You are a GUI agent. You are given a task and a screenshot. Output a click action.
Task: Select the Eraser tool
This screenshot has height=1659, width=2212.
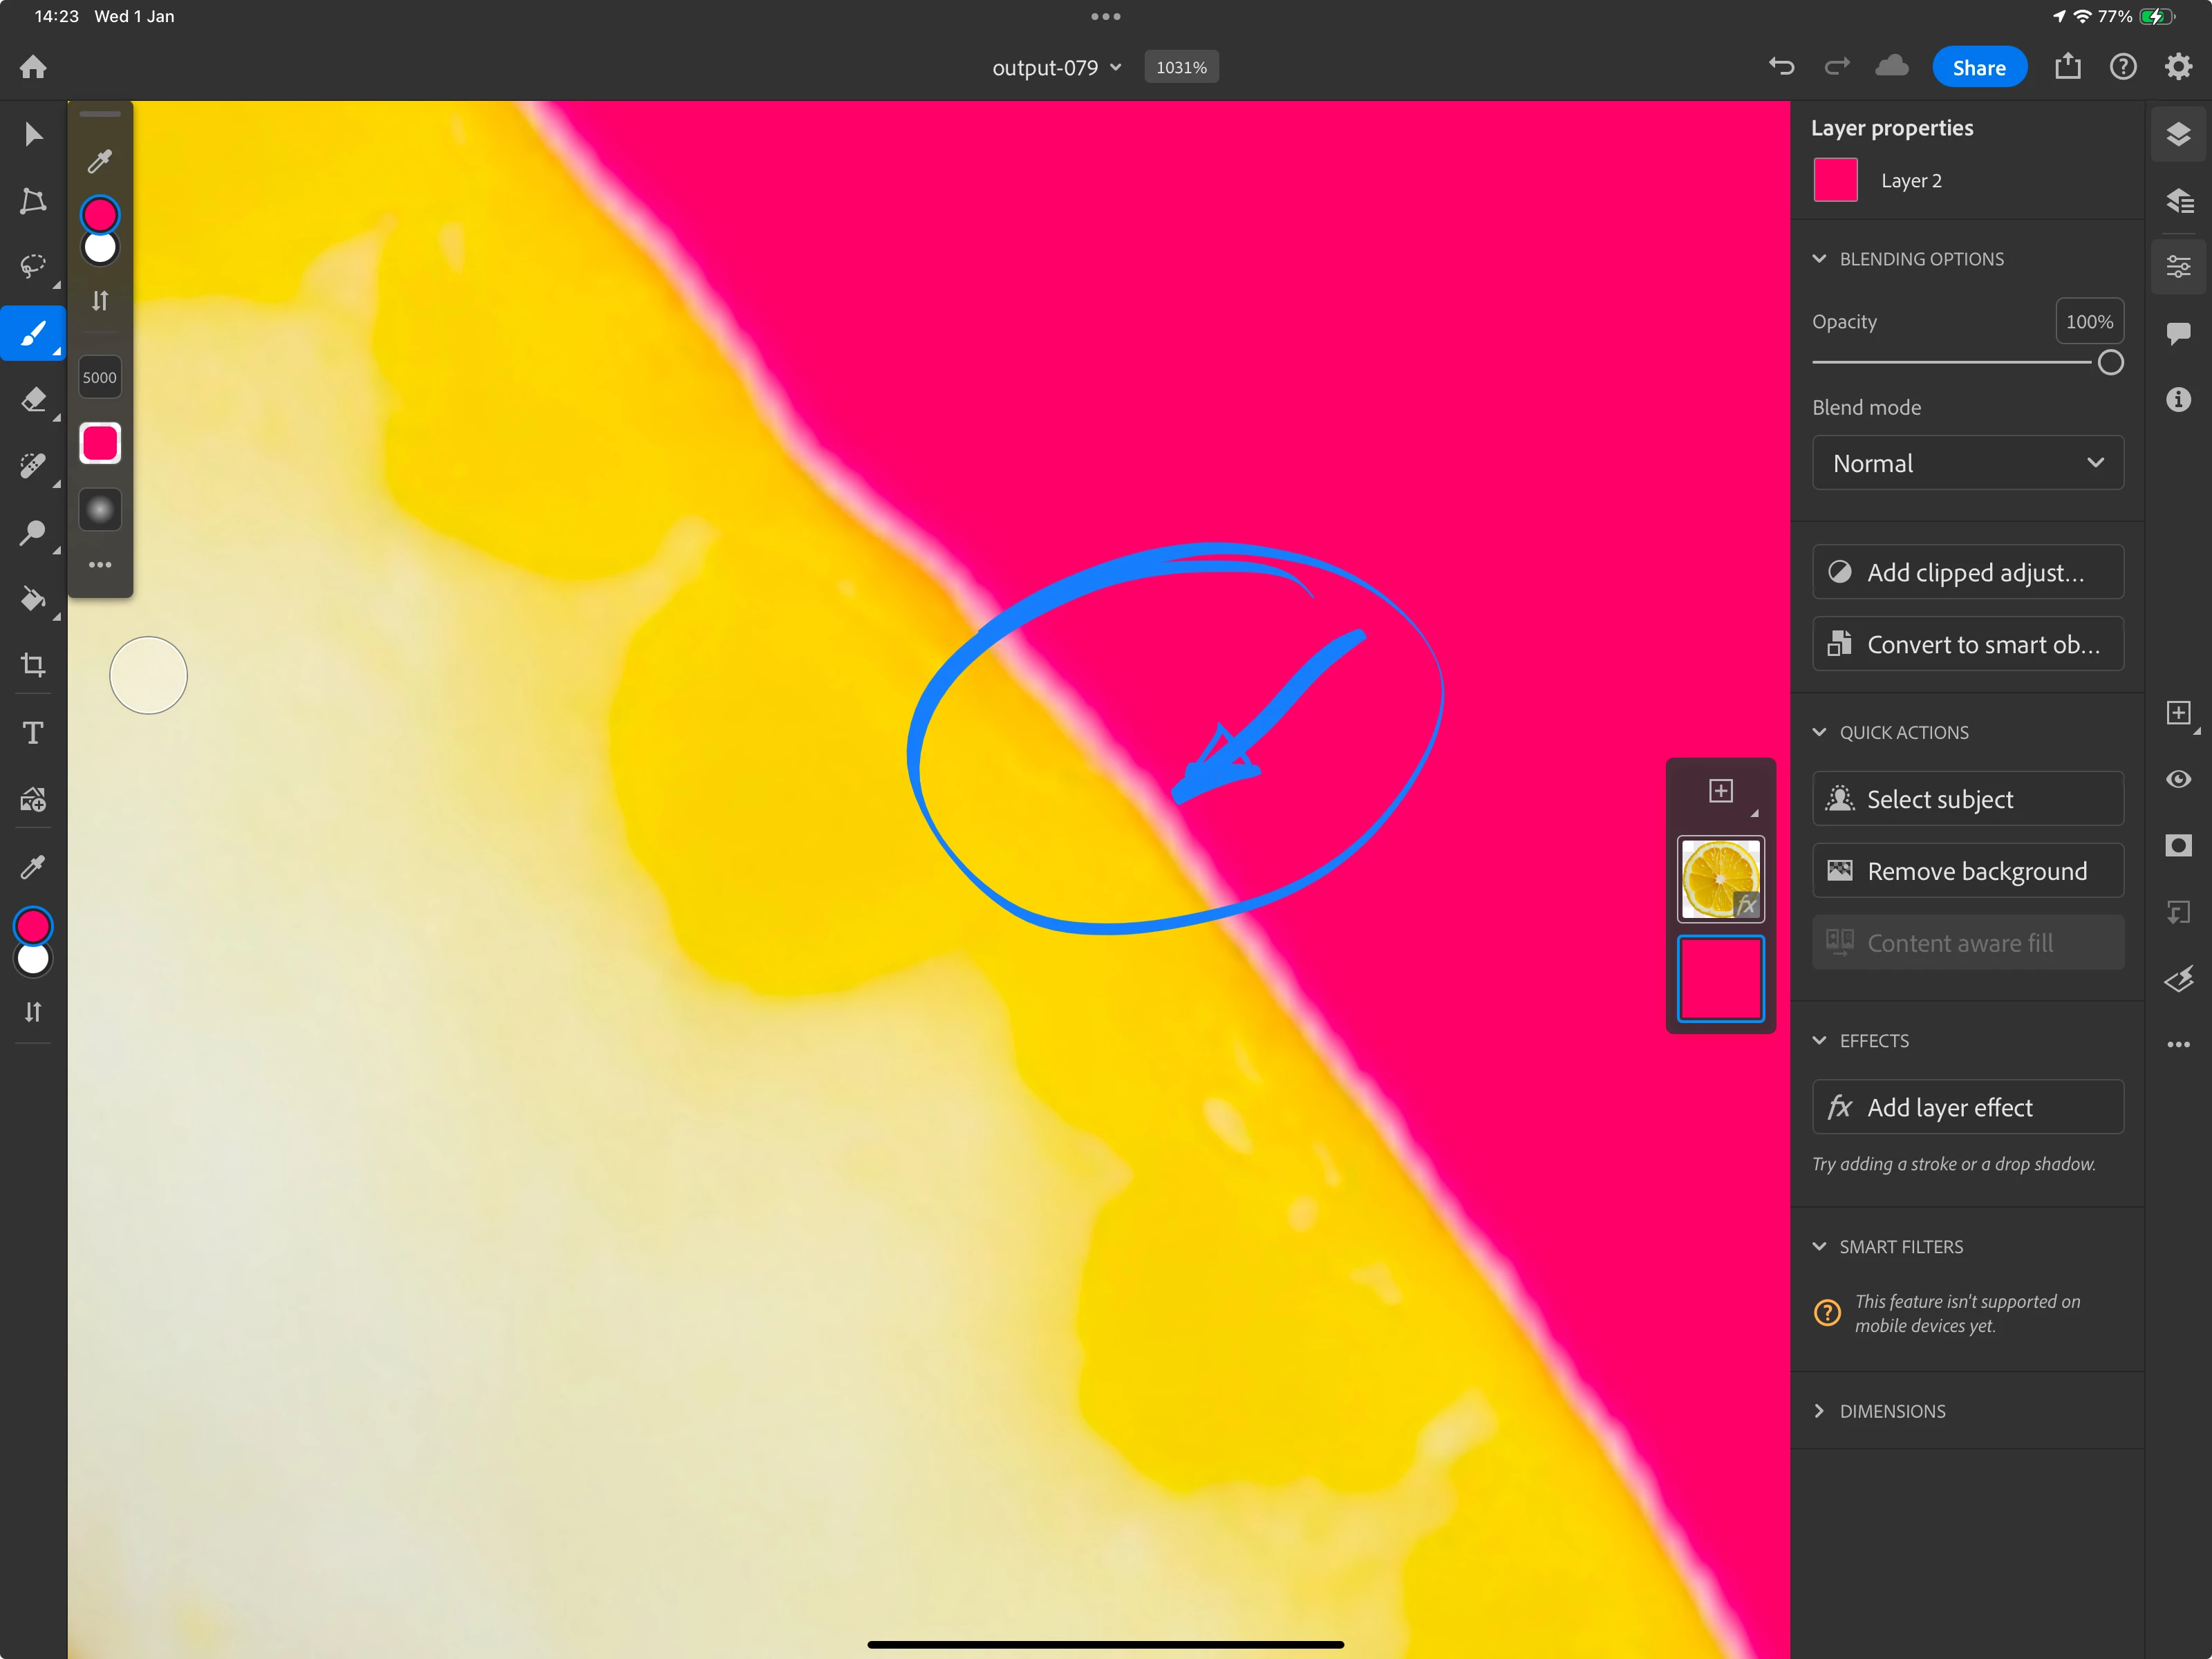(33, 400)
